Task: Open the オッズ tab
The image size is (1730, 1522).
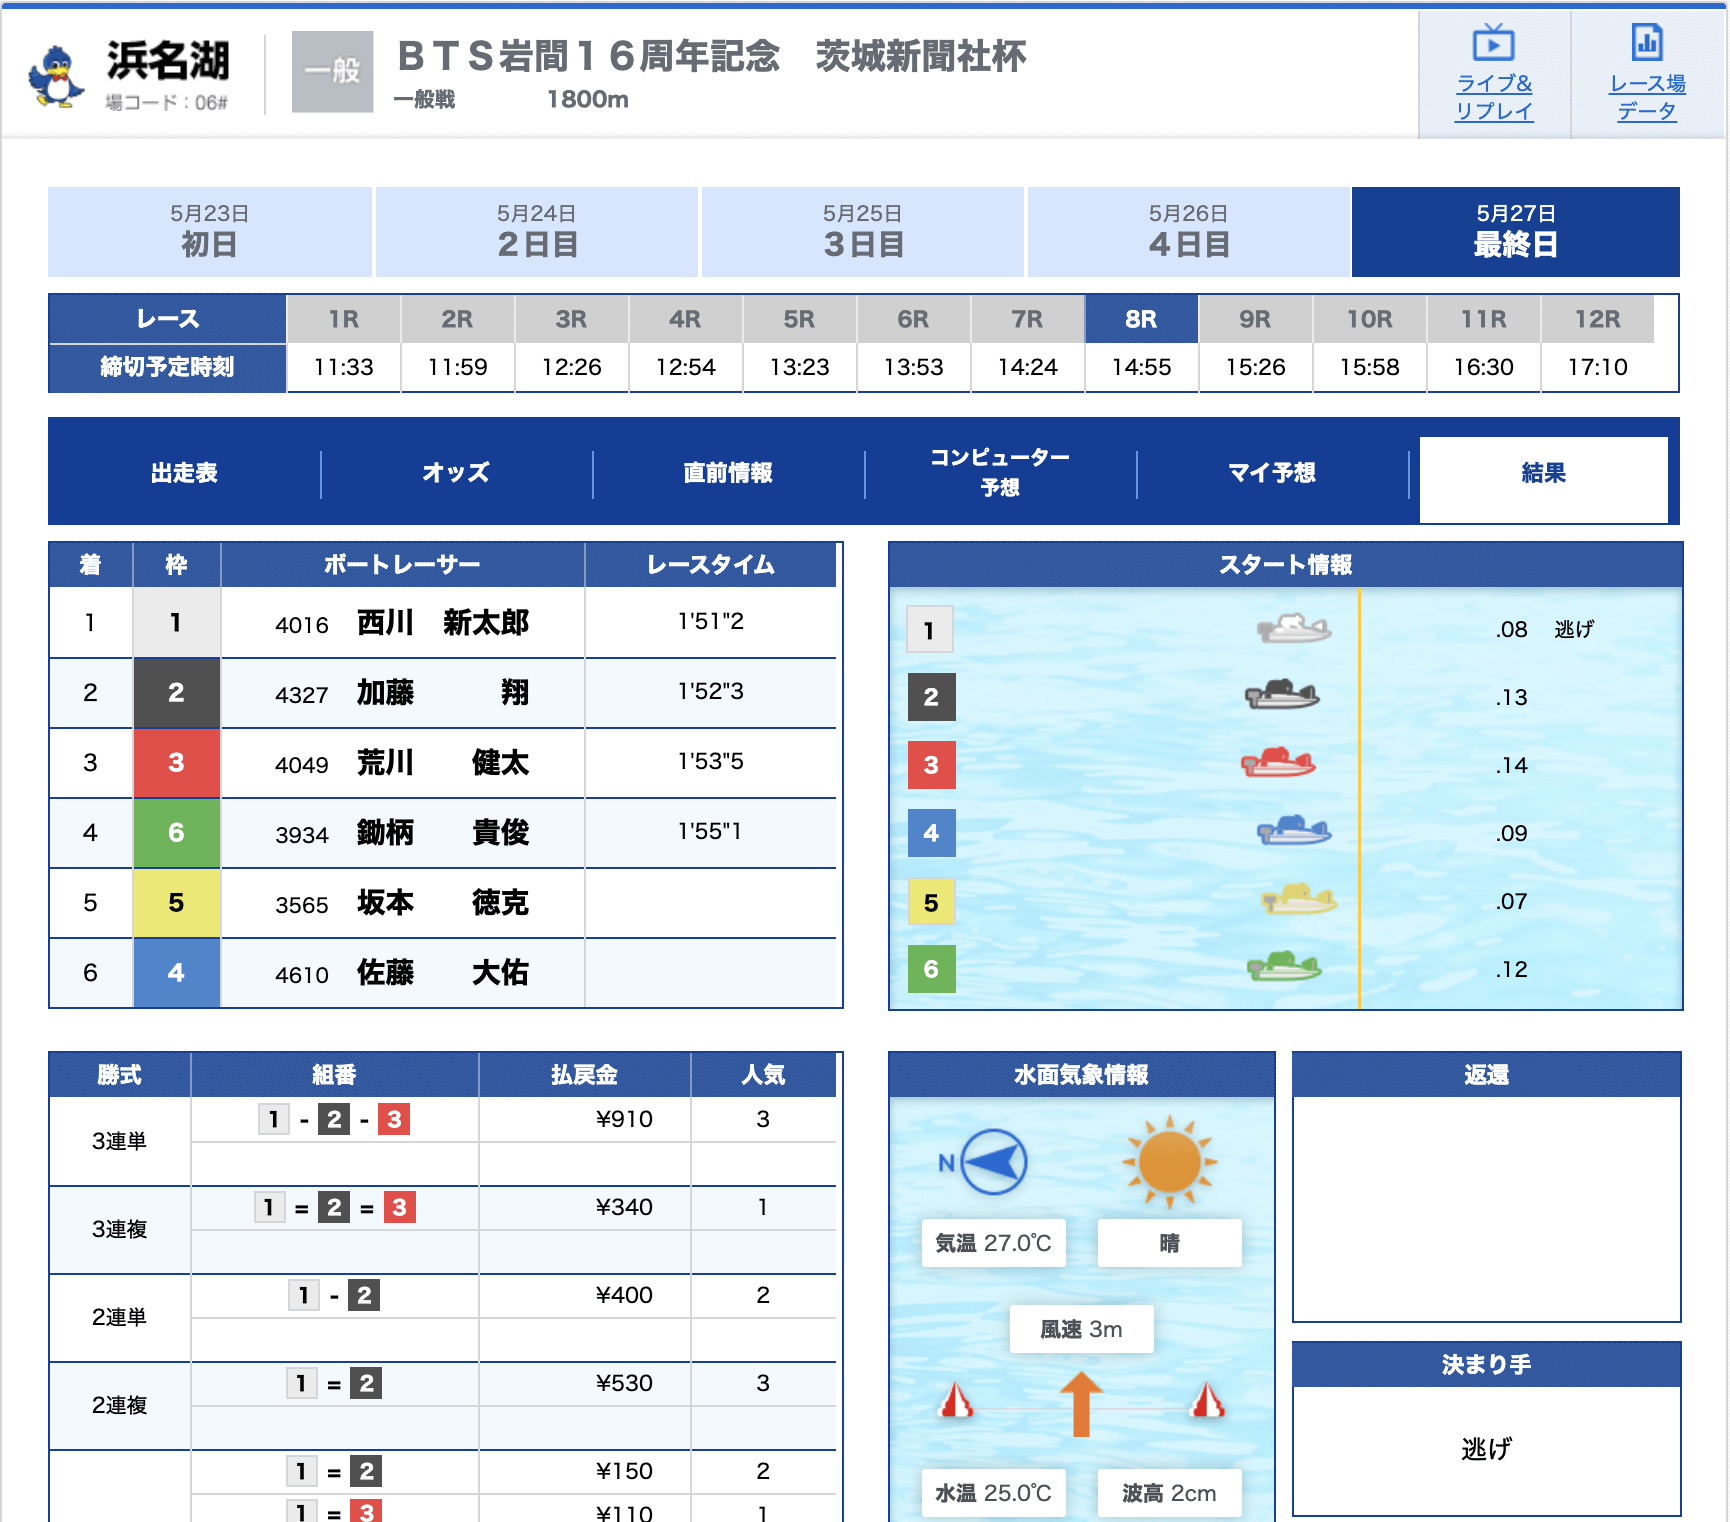Action: (x=456, y=473)
